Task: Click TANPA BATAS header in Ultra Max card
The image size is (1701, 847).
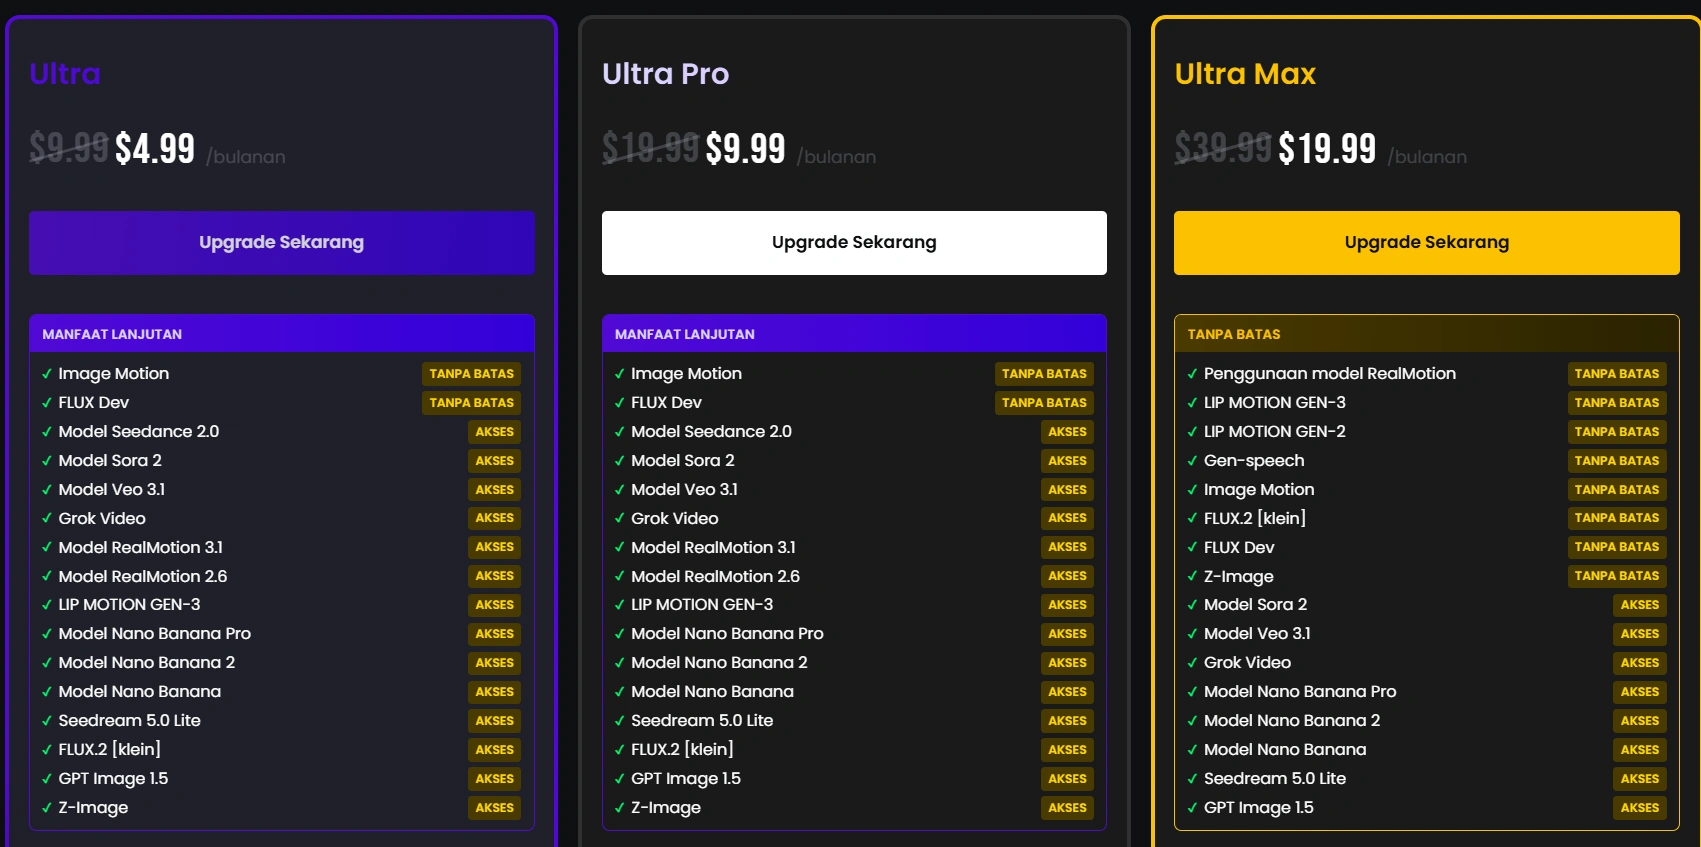Action: (1234, 334)
